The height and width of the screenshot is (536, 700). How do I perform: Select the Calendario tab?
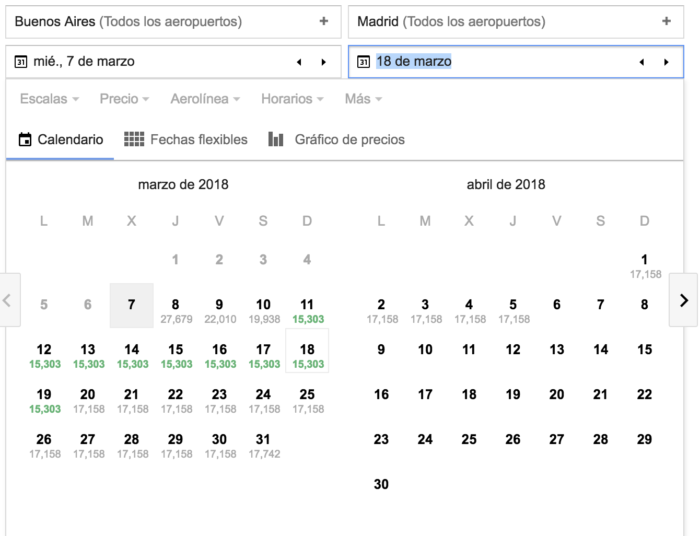tap(60, 140)
